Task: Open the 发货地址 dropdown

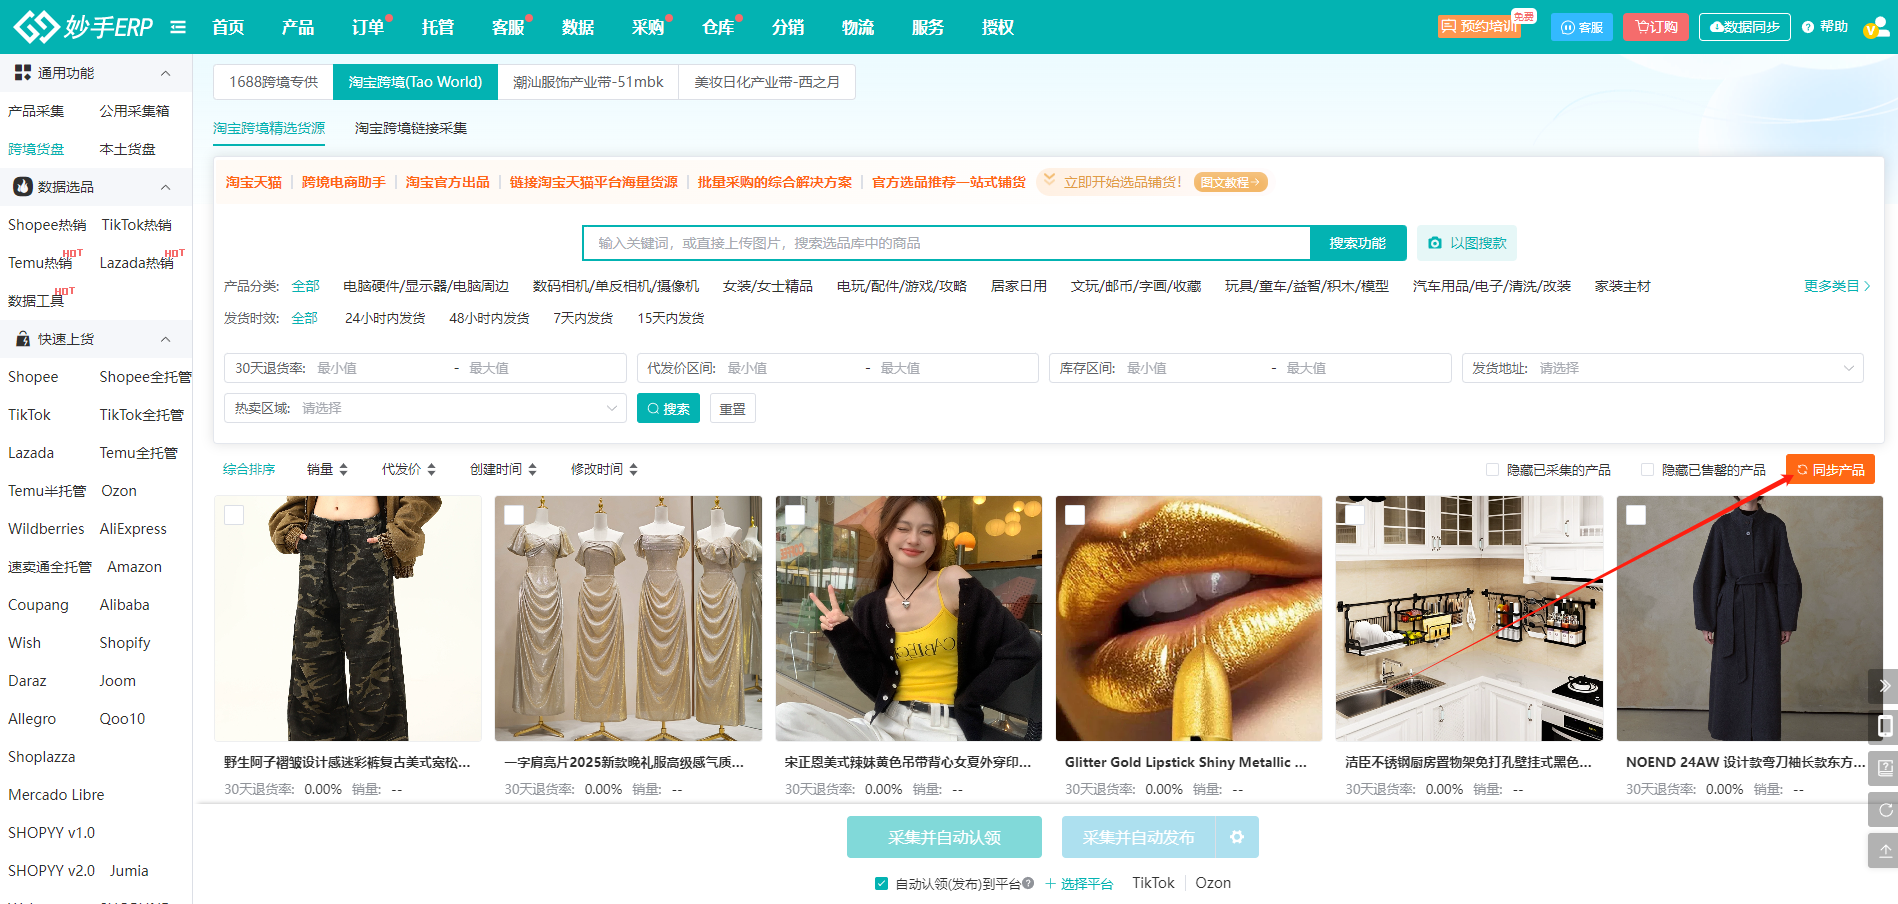Action: [x=1662, y=368]
